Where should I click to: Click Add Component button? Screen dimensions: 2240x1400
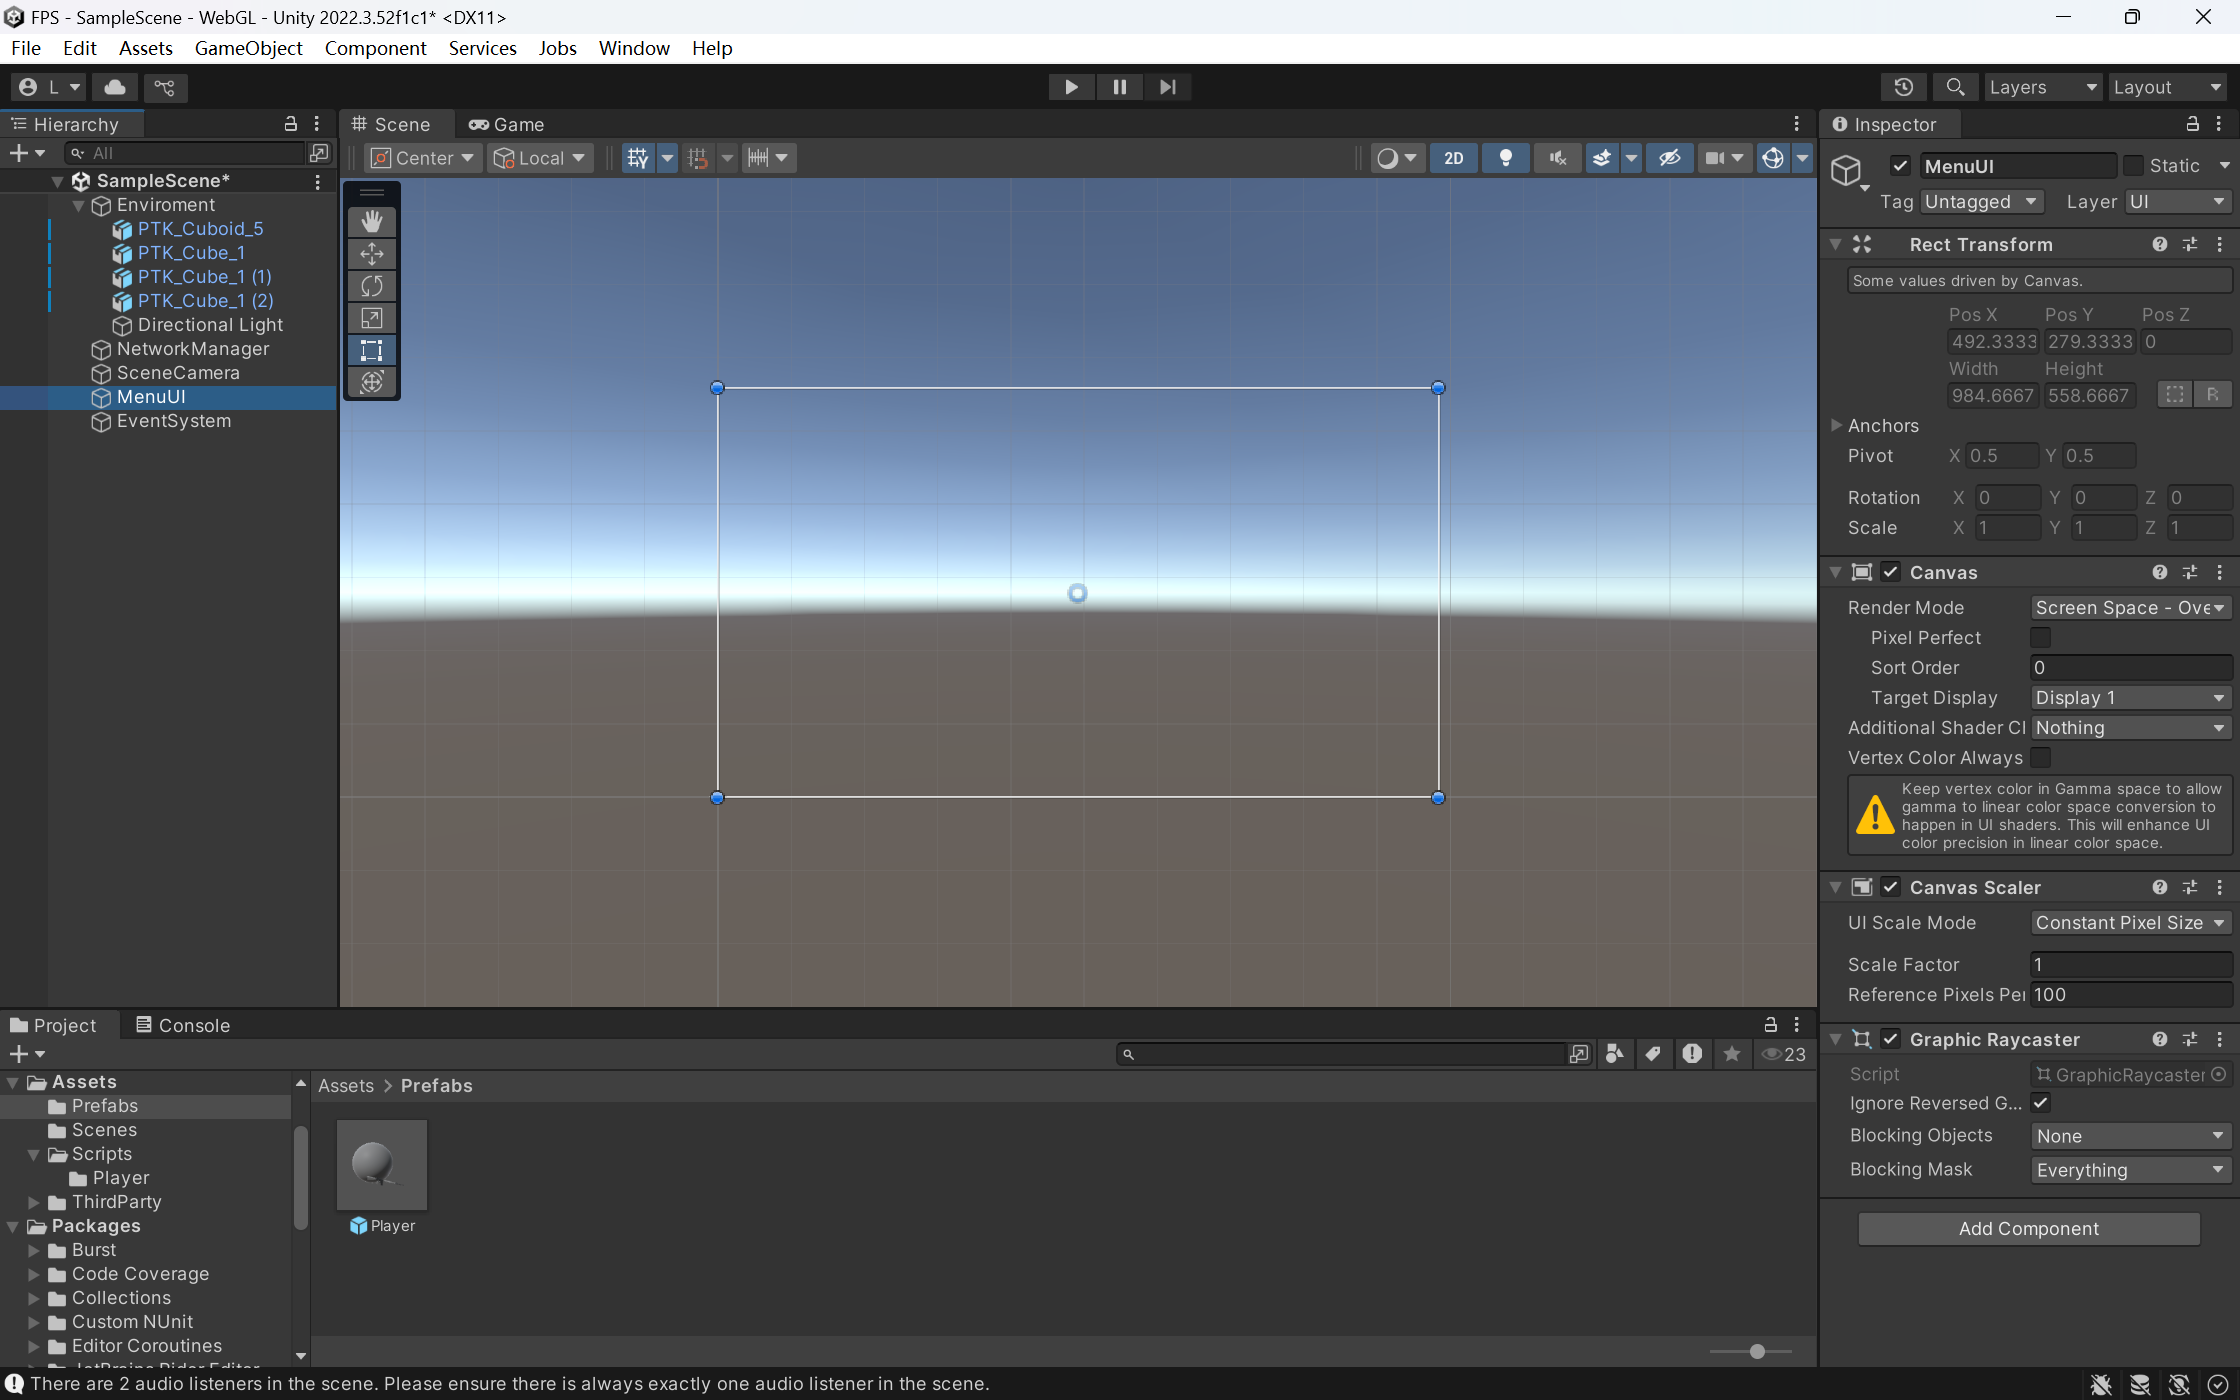click(2028, 1228)
